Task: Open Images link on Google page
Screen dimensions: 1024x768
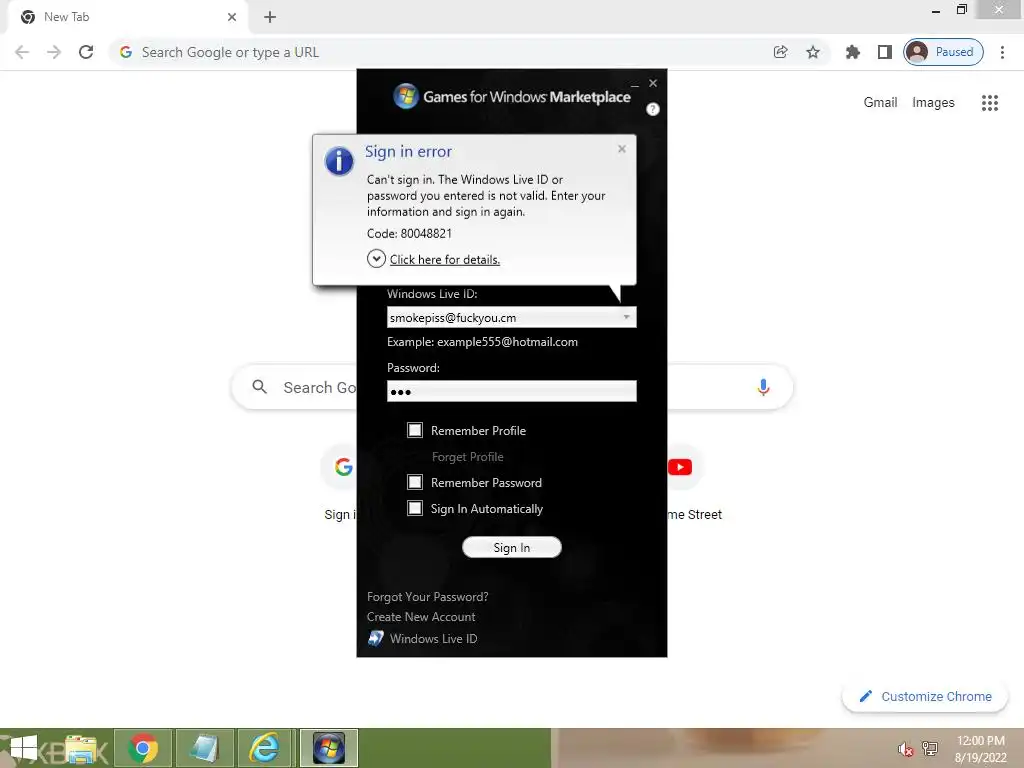Action: click(x=933, y=103)
